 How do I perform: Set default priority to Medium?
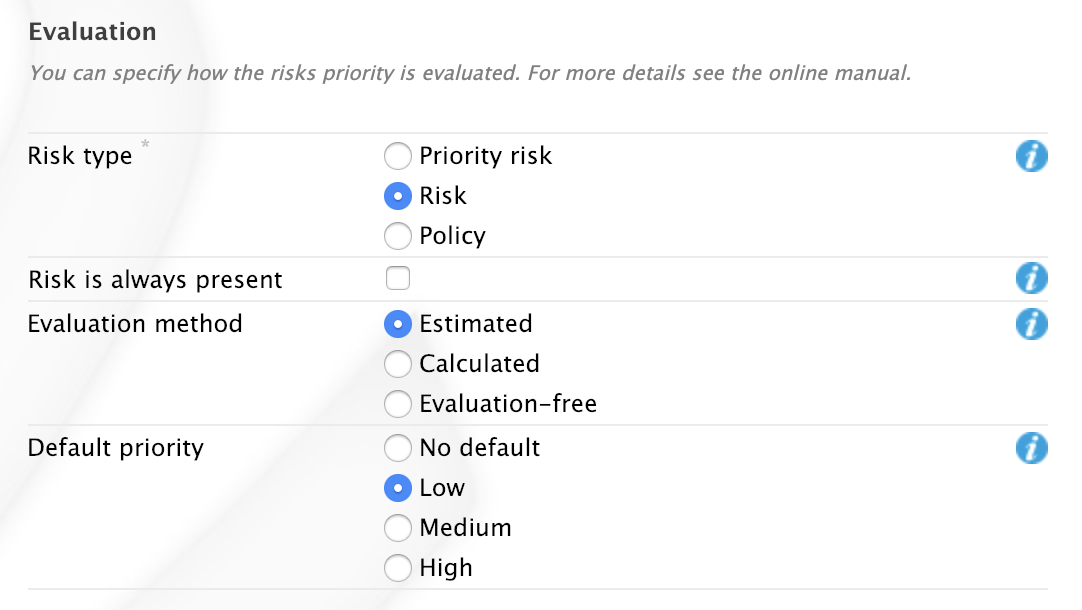(x=398, y=528)
